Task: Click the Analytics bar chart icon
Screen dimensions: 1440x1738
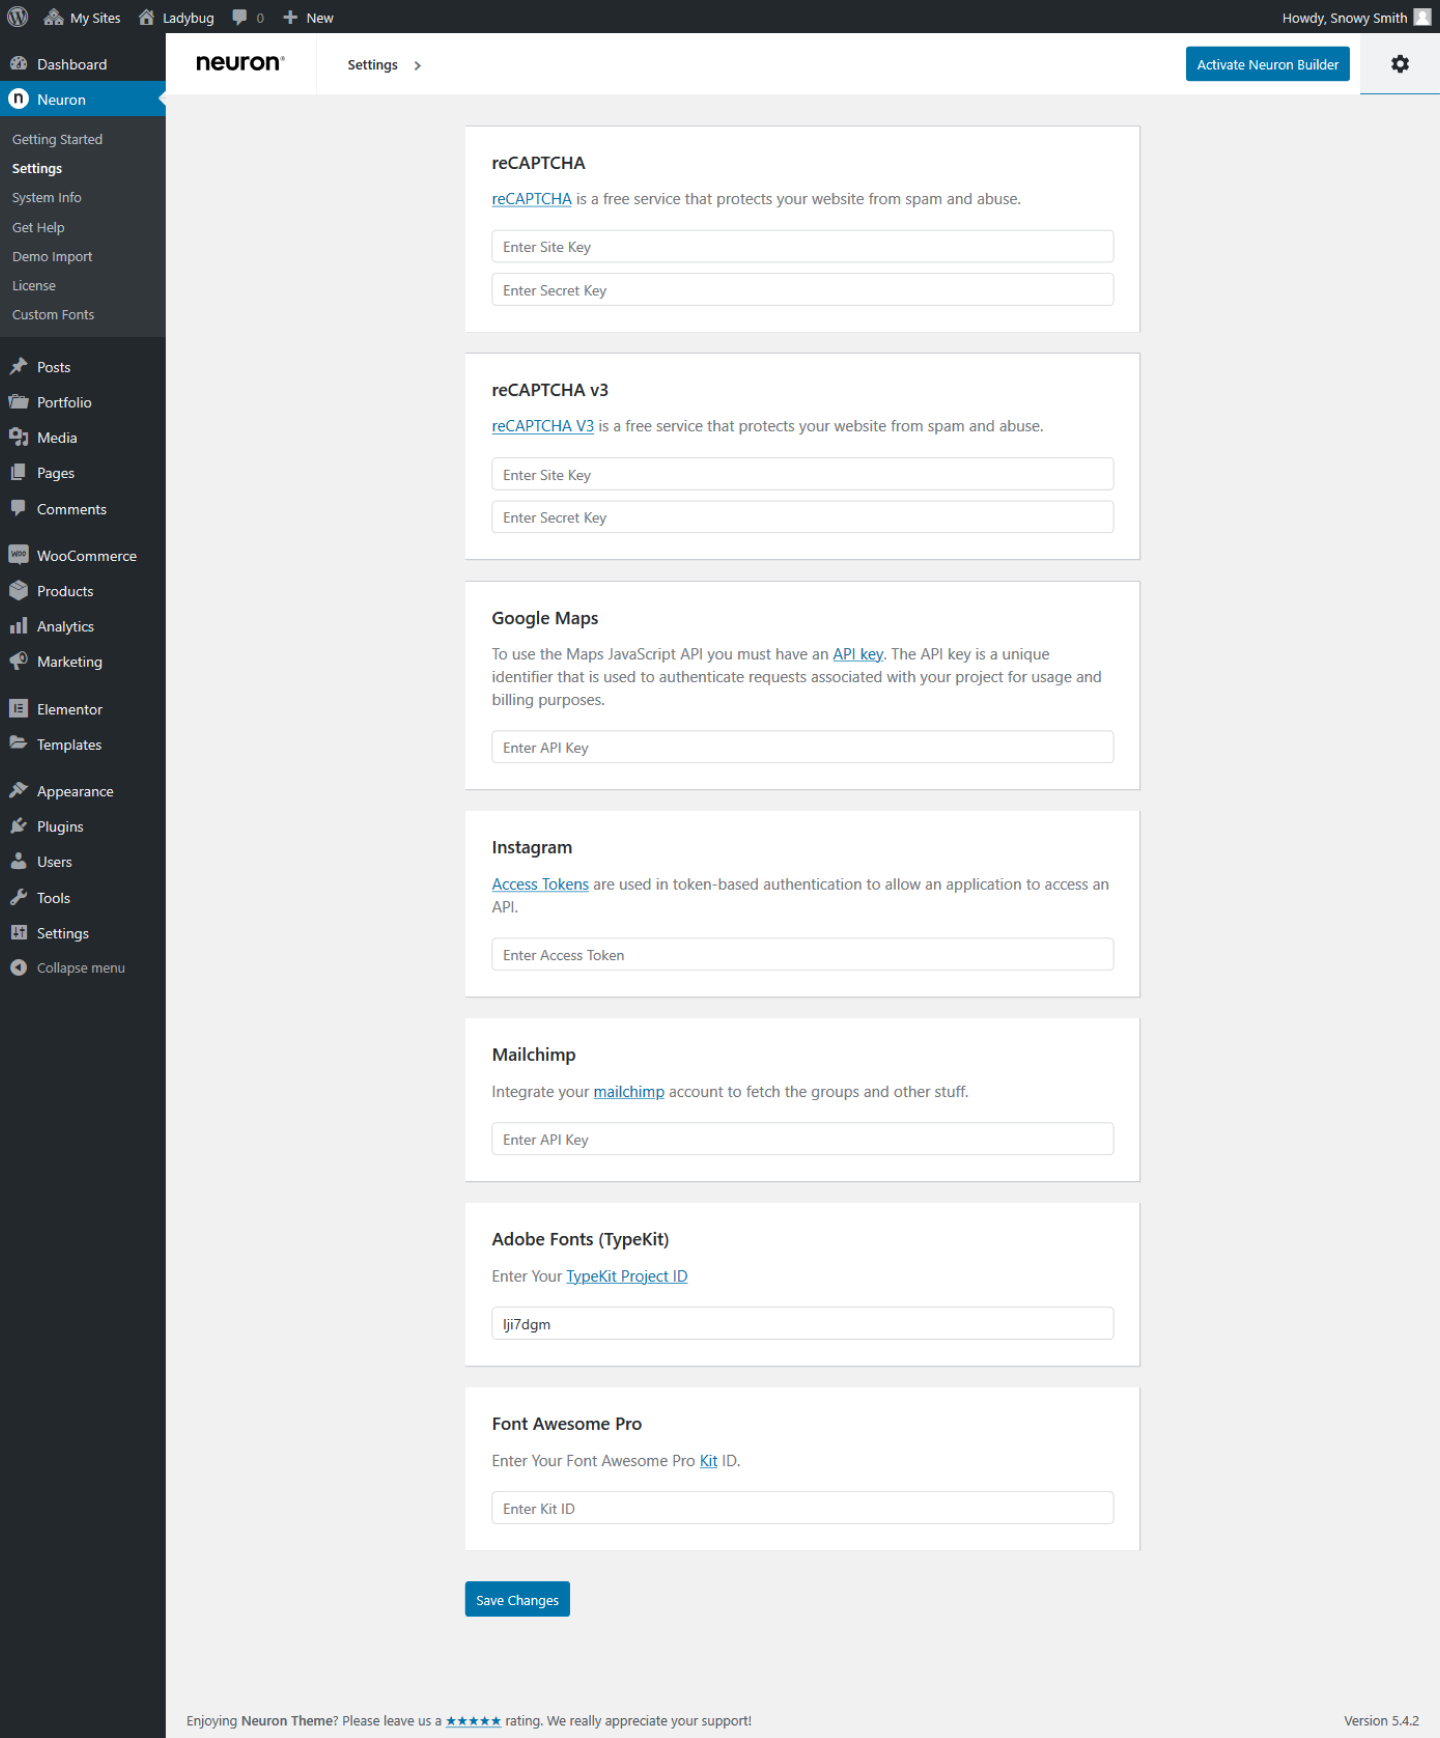Action: [x=18, y=626]
